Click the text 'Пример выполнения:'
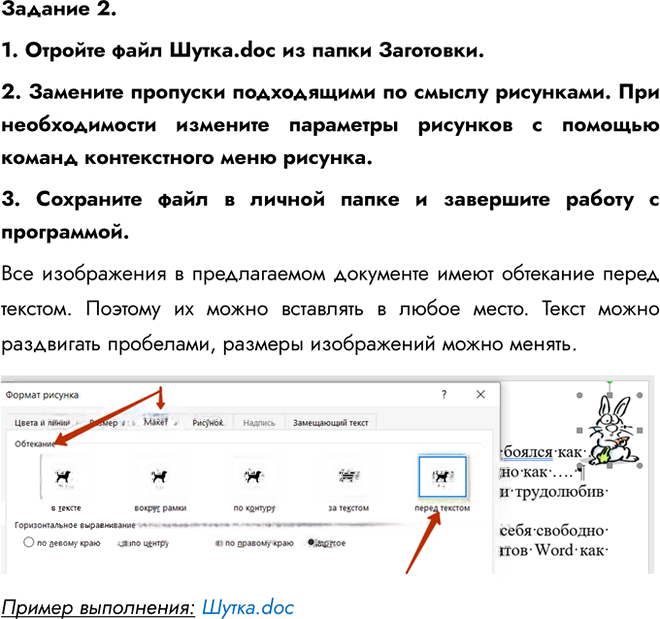The height and width of the screenshot is (619, 660). [x=98, y=607]
